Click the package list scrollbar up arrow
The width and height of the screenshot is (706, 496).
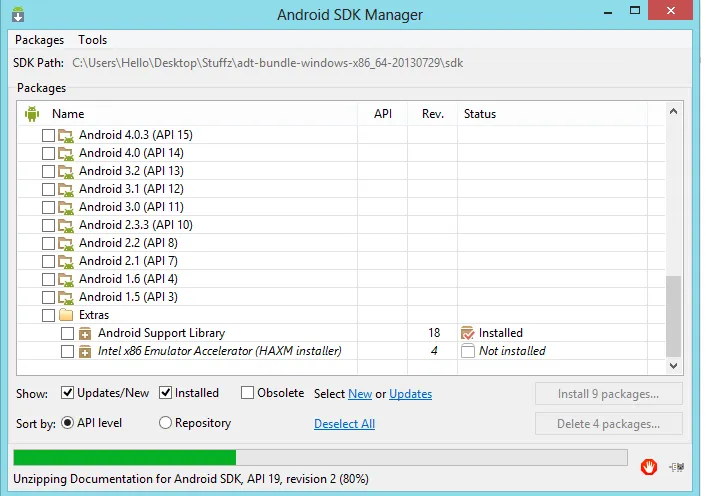click(x=673, y=111)
